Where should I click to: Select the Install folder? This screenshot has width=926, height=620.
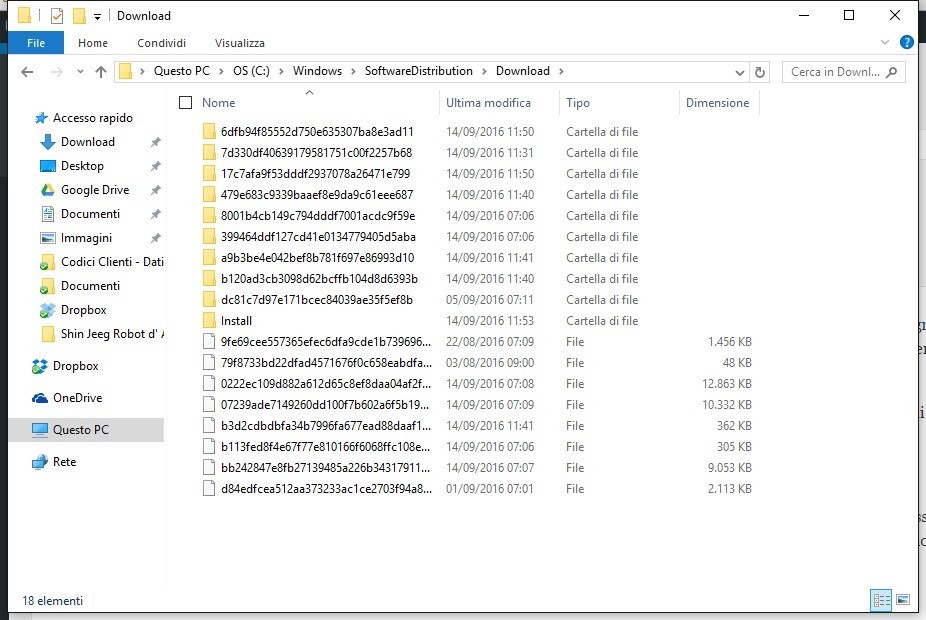click(x=236, y=321)
